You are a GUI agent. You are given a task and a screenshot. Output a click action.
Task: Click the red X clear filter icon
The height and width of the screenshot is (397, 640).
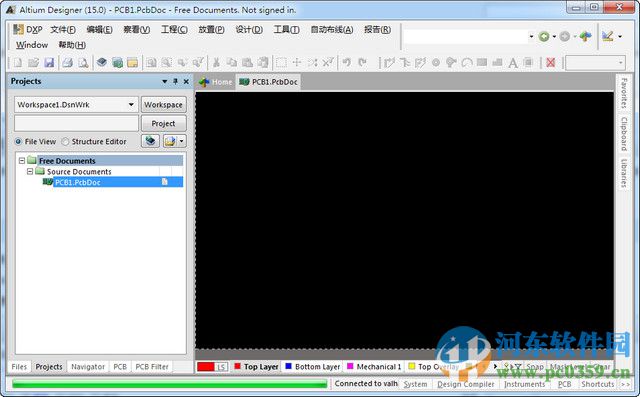(551, 62)
